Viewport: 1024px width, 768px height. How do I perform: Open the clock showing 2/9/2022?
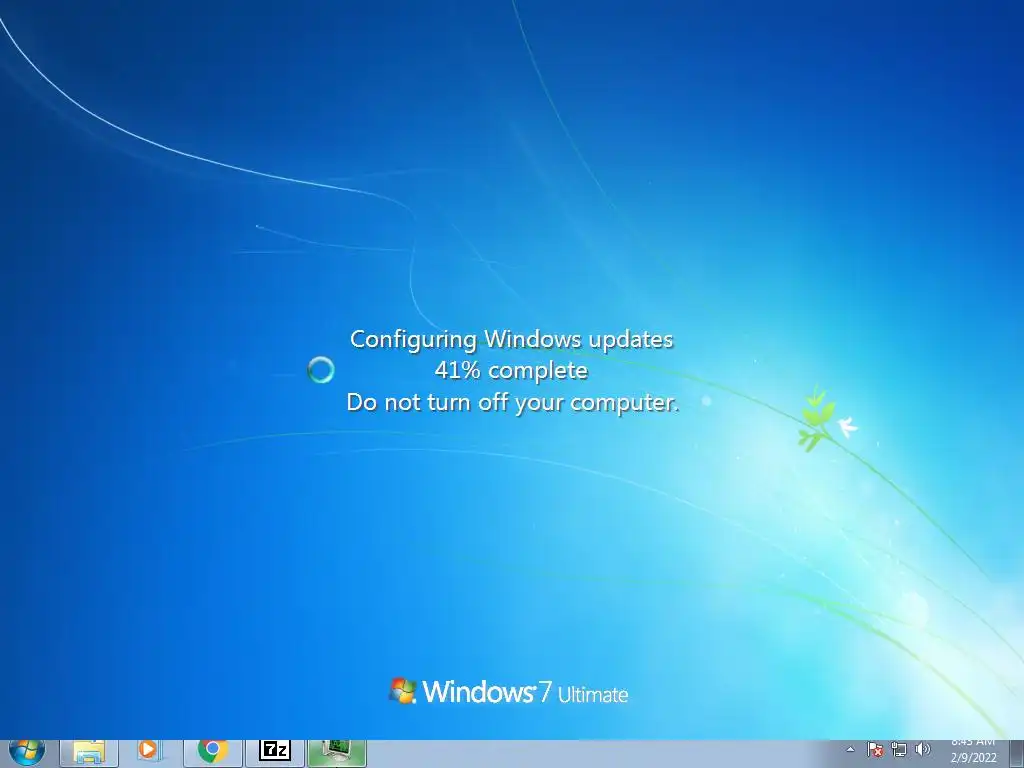coord(973,753)
